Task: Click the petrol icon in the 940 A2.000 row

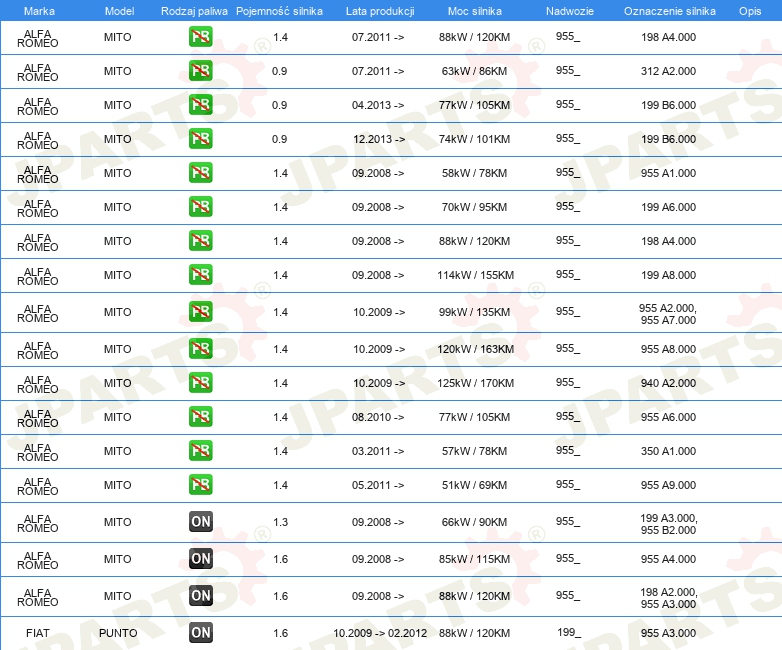Action: coord(200,383)
